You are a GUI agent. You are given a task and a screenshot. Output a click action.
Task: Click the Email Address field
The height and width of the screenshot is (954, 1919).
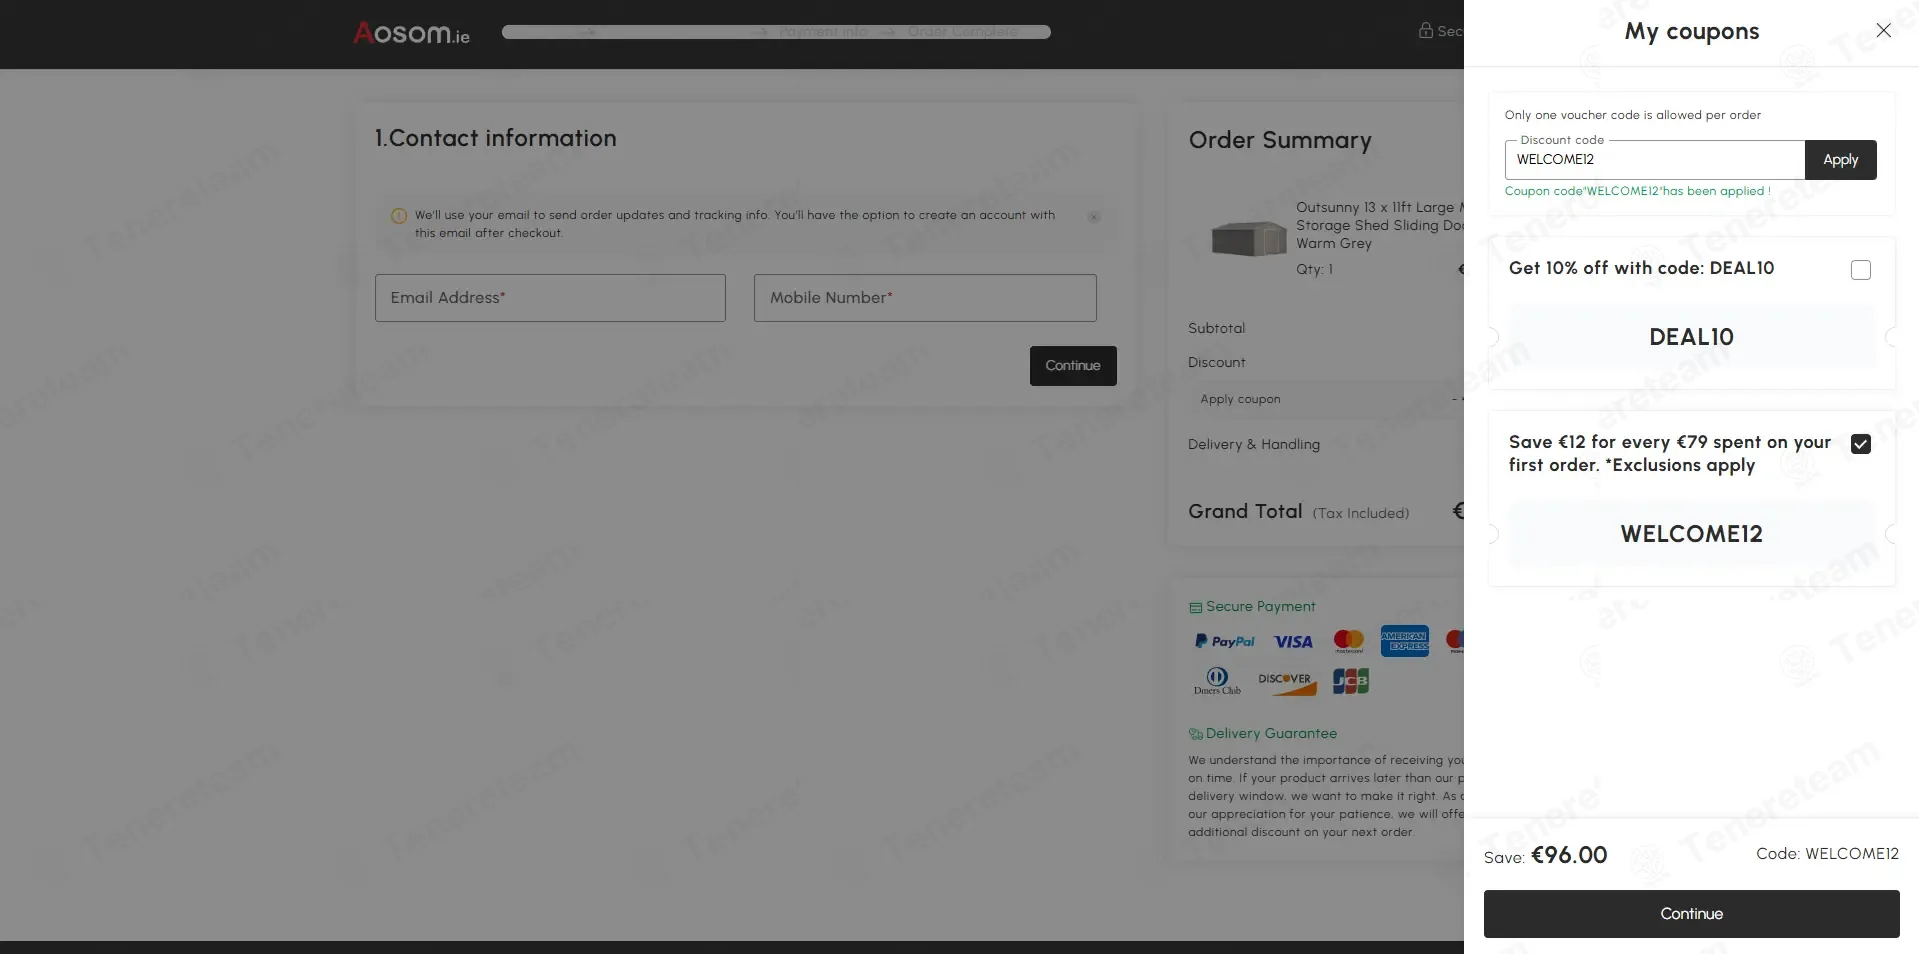click(x=550, y=298)
